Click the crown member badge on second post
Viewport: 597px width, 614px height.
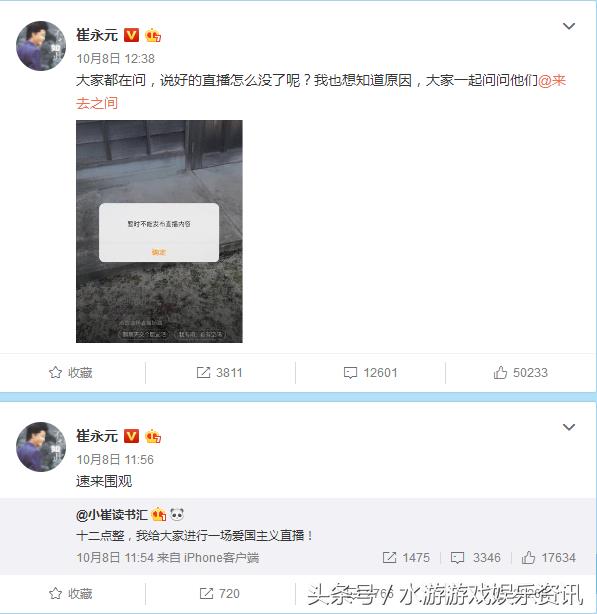point(153,436)
